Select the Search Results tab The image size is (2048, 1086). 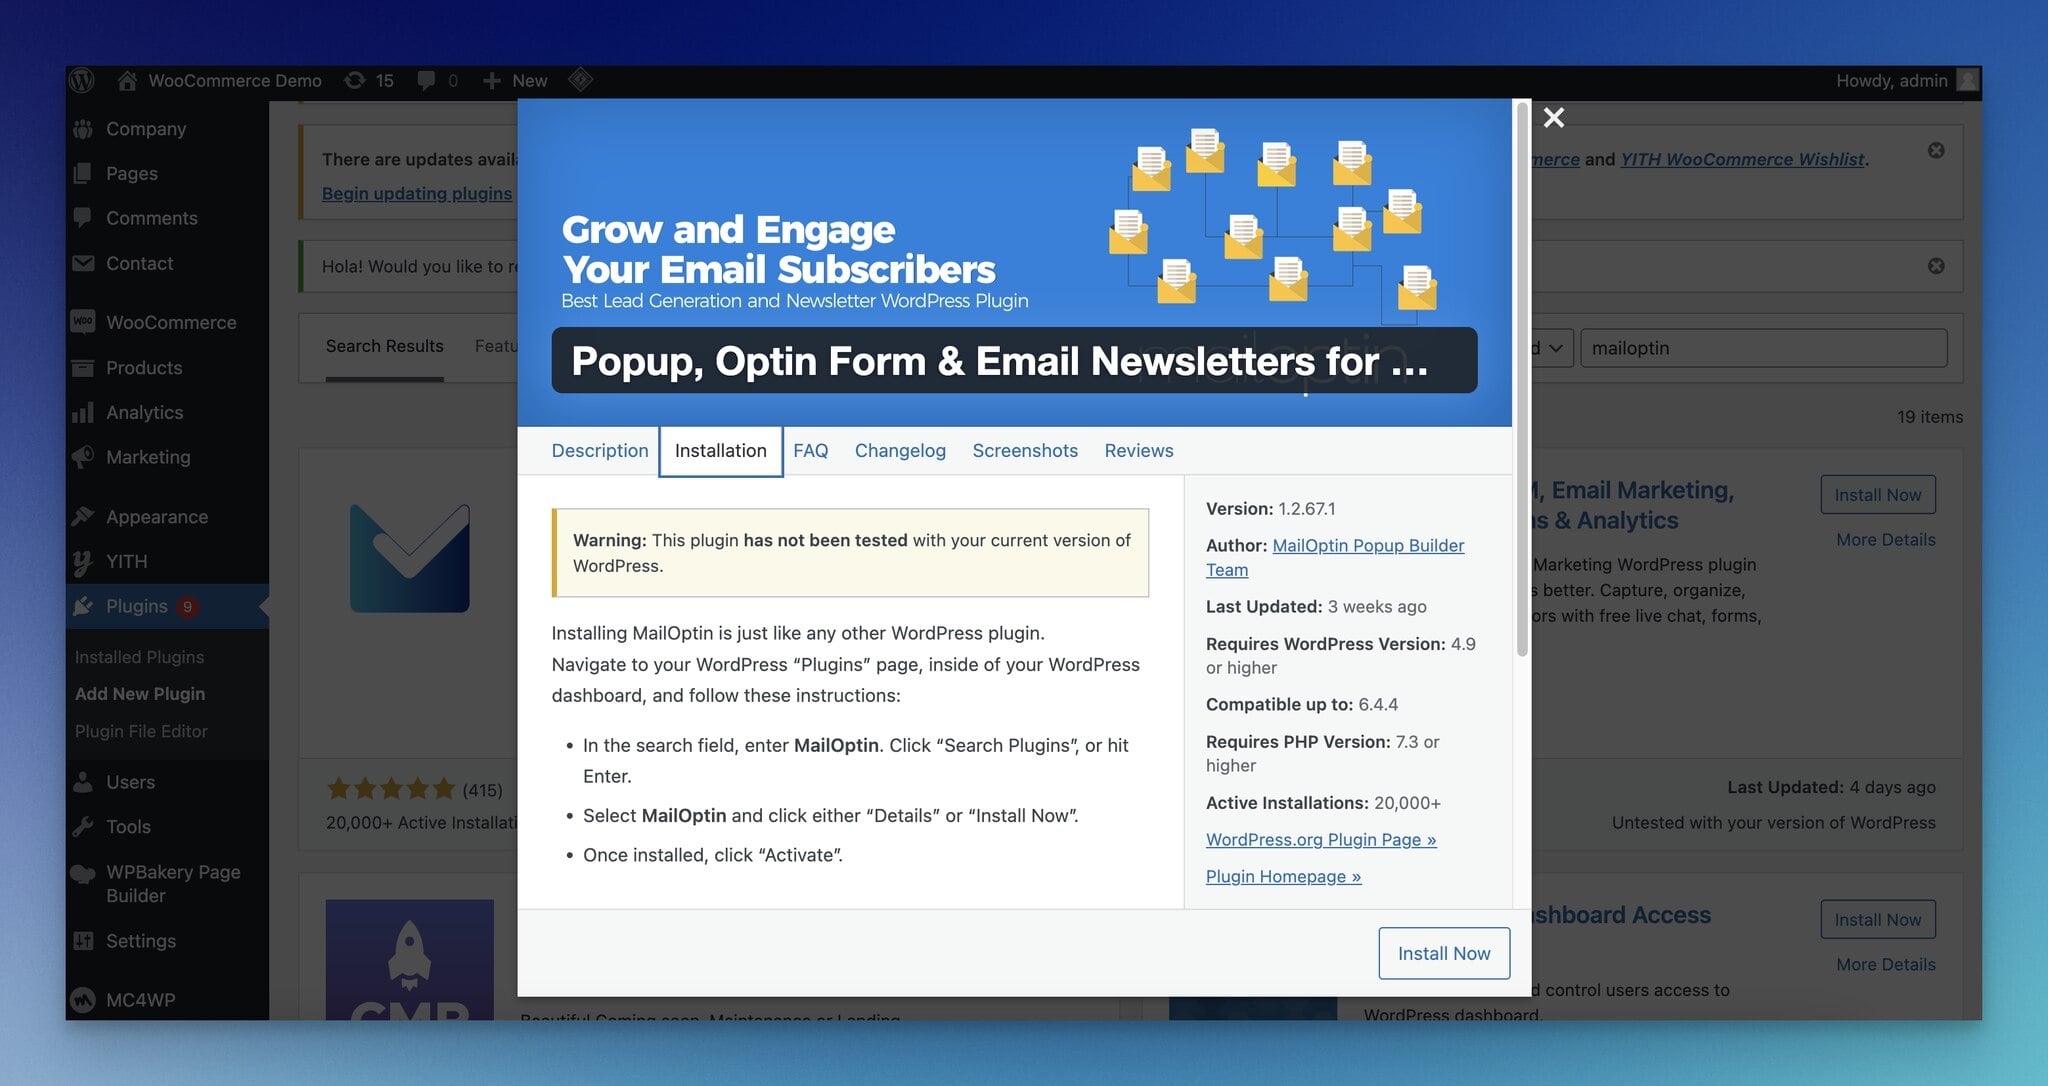[385, 346]
